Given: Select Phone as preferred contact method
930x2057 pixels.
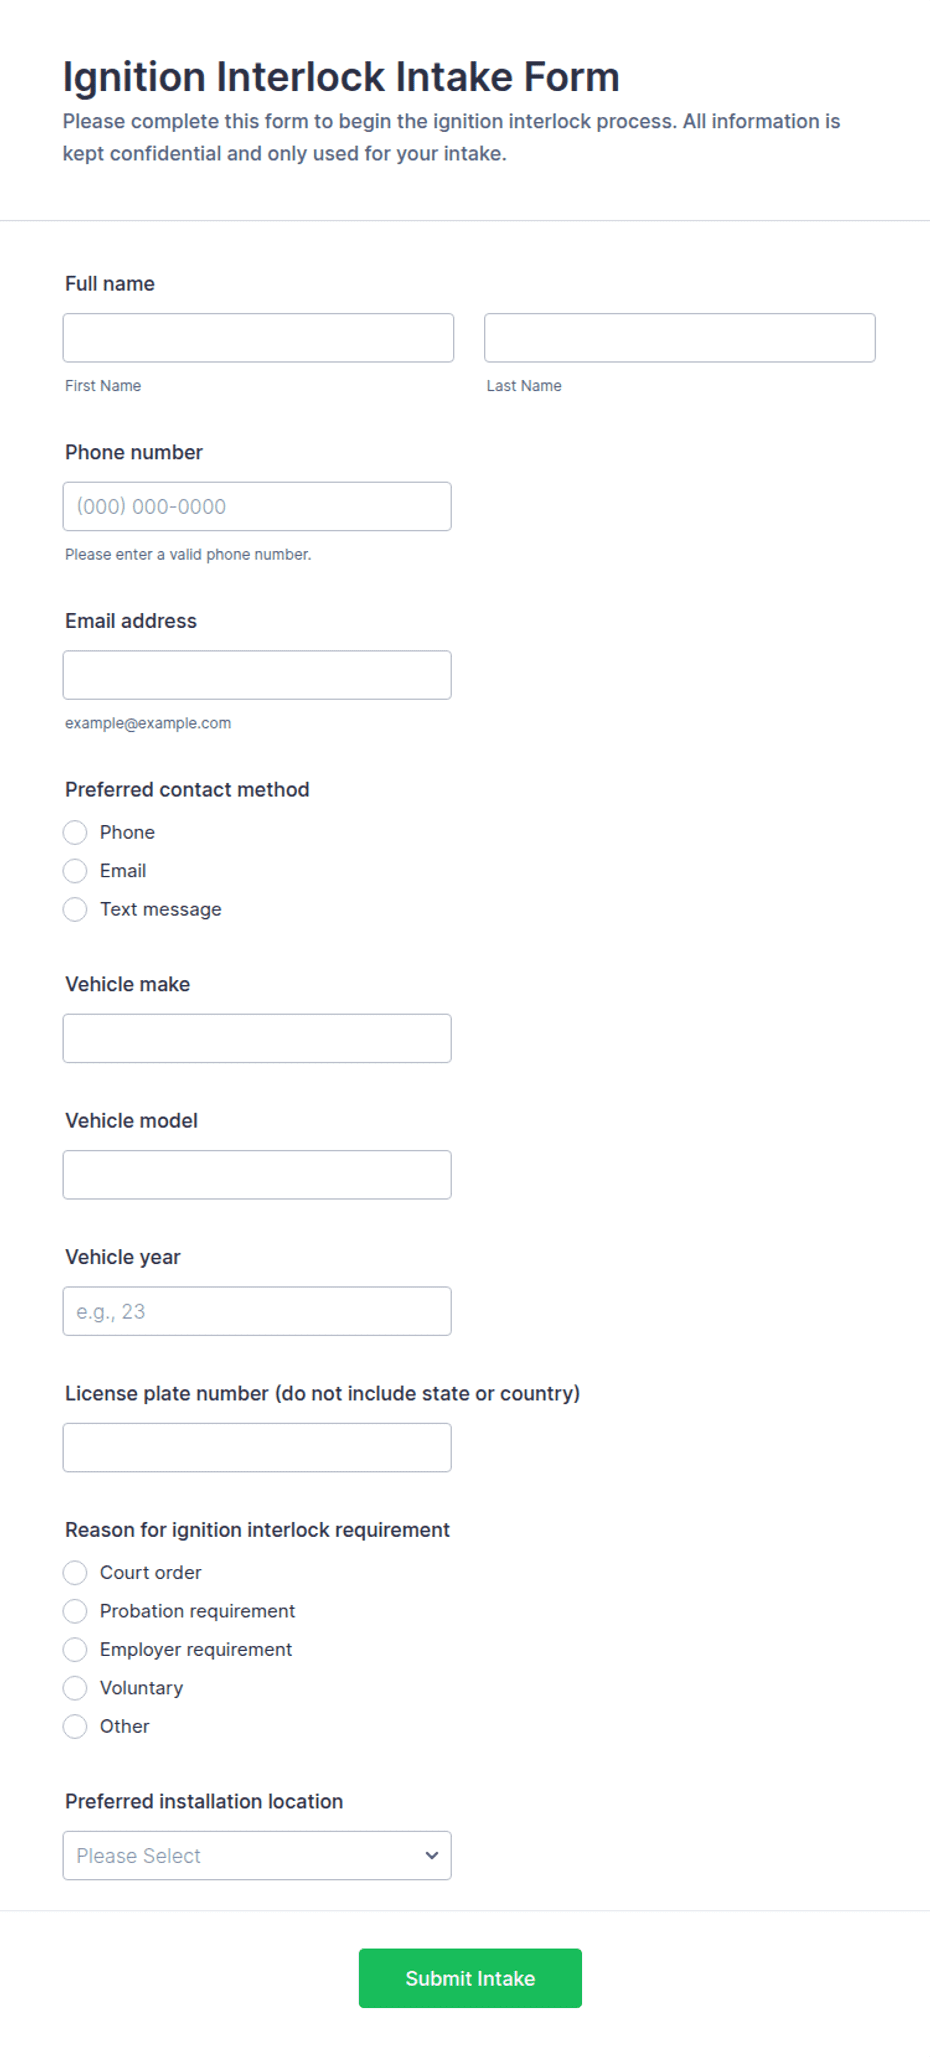Looking at the screenshot, I should click(75, 833).
